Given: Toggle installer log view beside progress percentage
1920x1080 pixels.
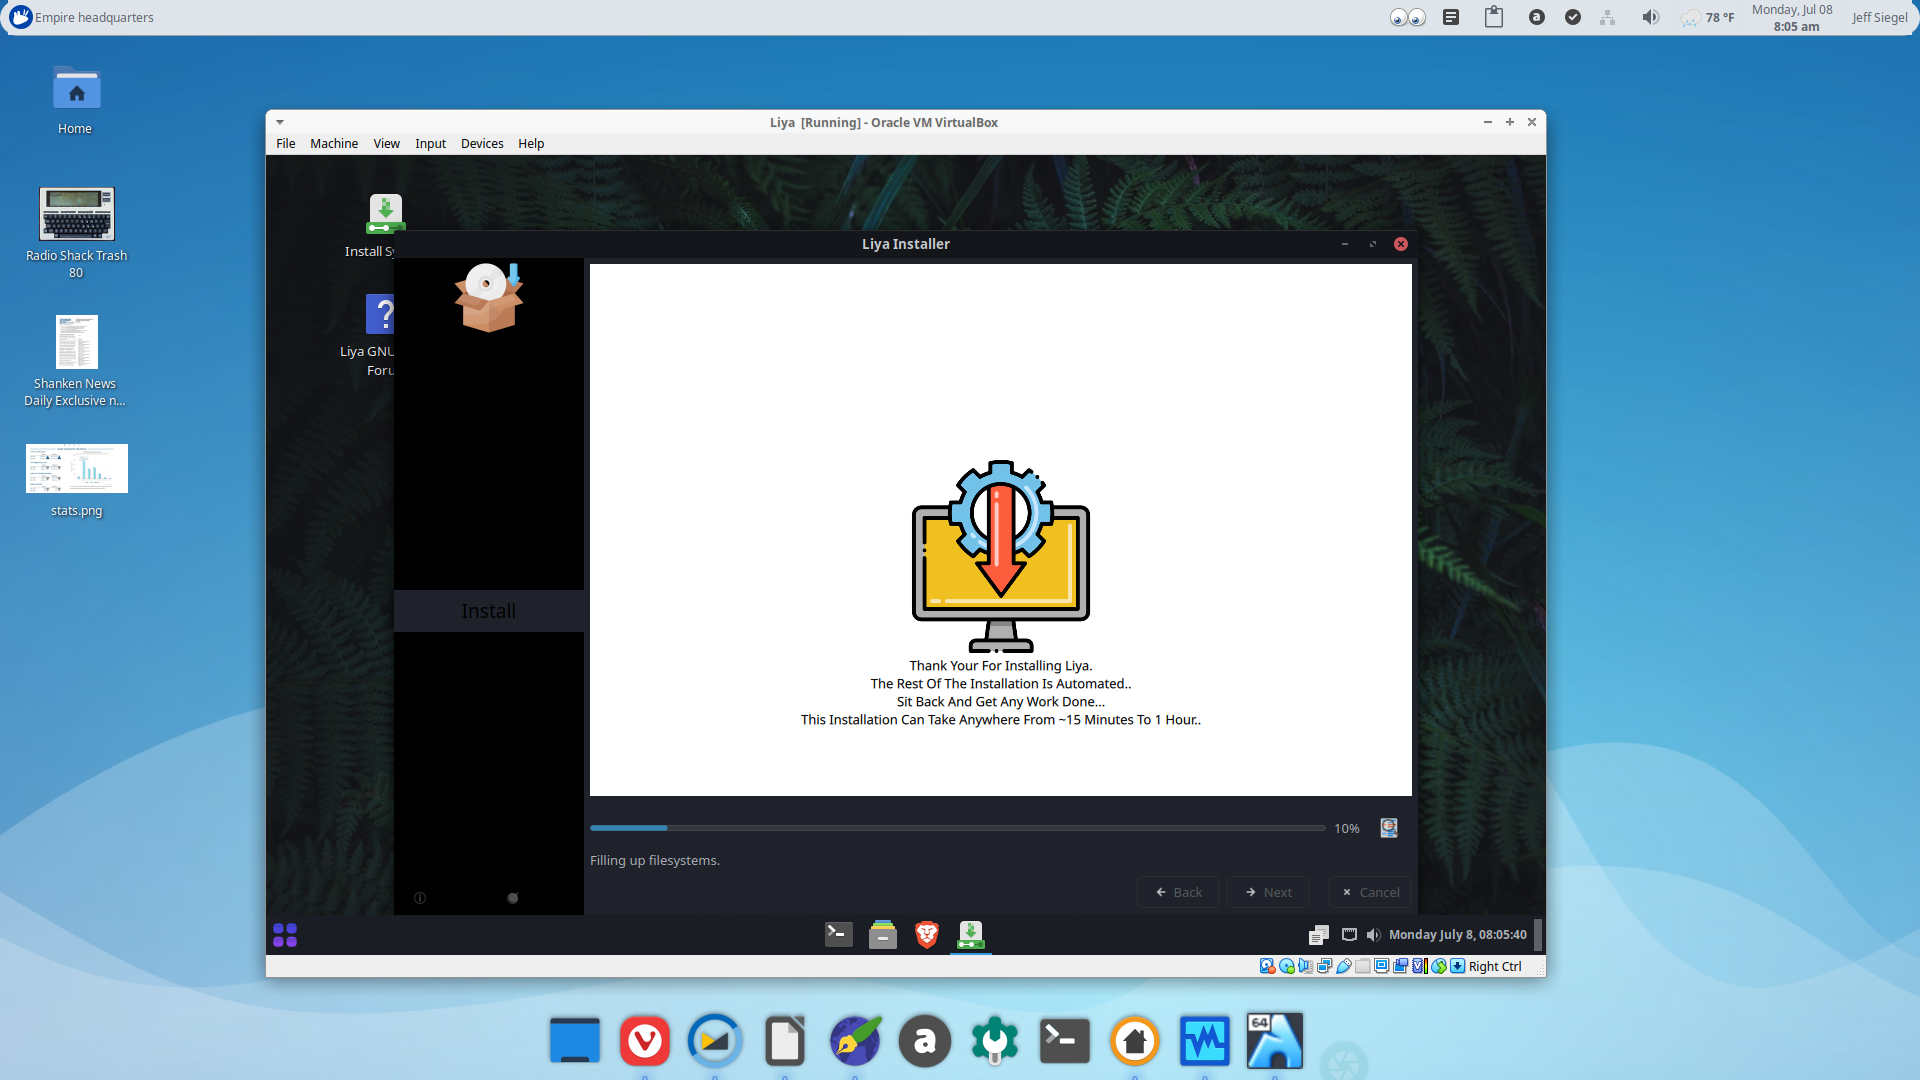Looking at the screenshot, I should click(1389, 828).
